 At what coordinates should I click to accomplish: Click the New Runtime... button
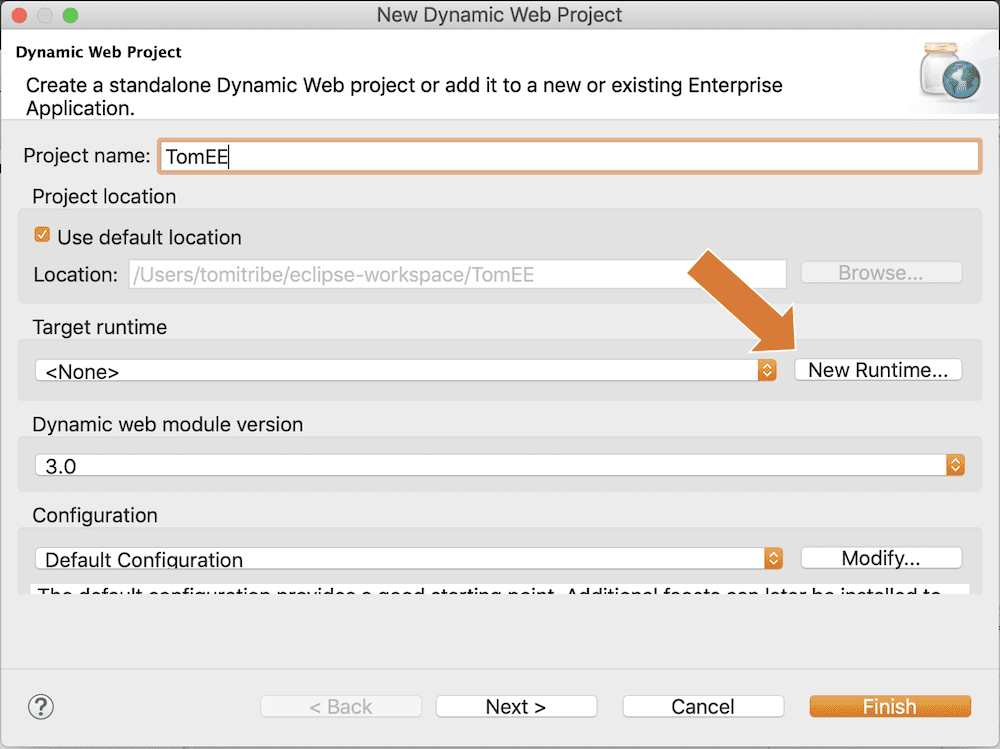pos(878,369)
